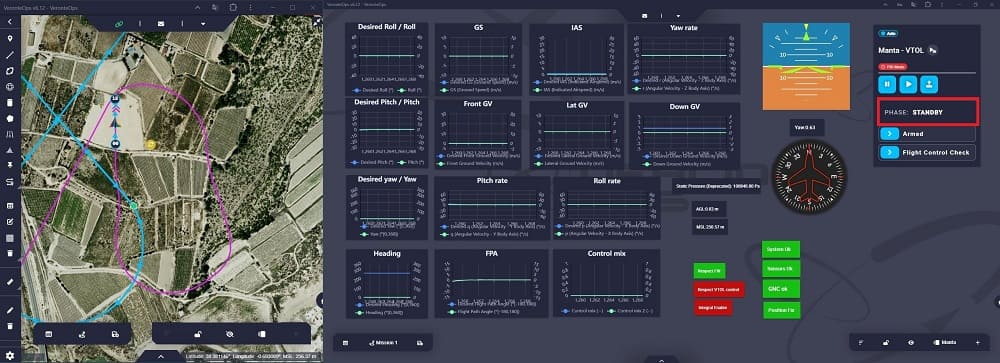Click the Respect VTOL control red indicator
Image resolution: width=1000 pixels, height=363 pixels.
(719, 290)
